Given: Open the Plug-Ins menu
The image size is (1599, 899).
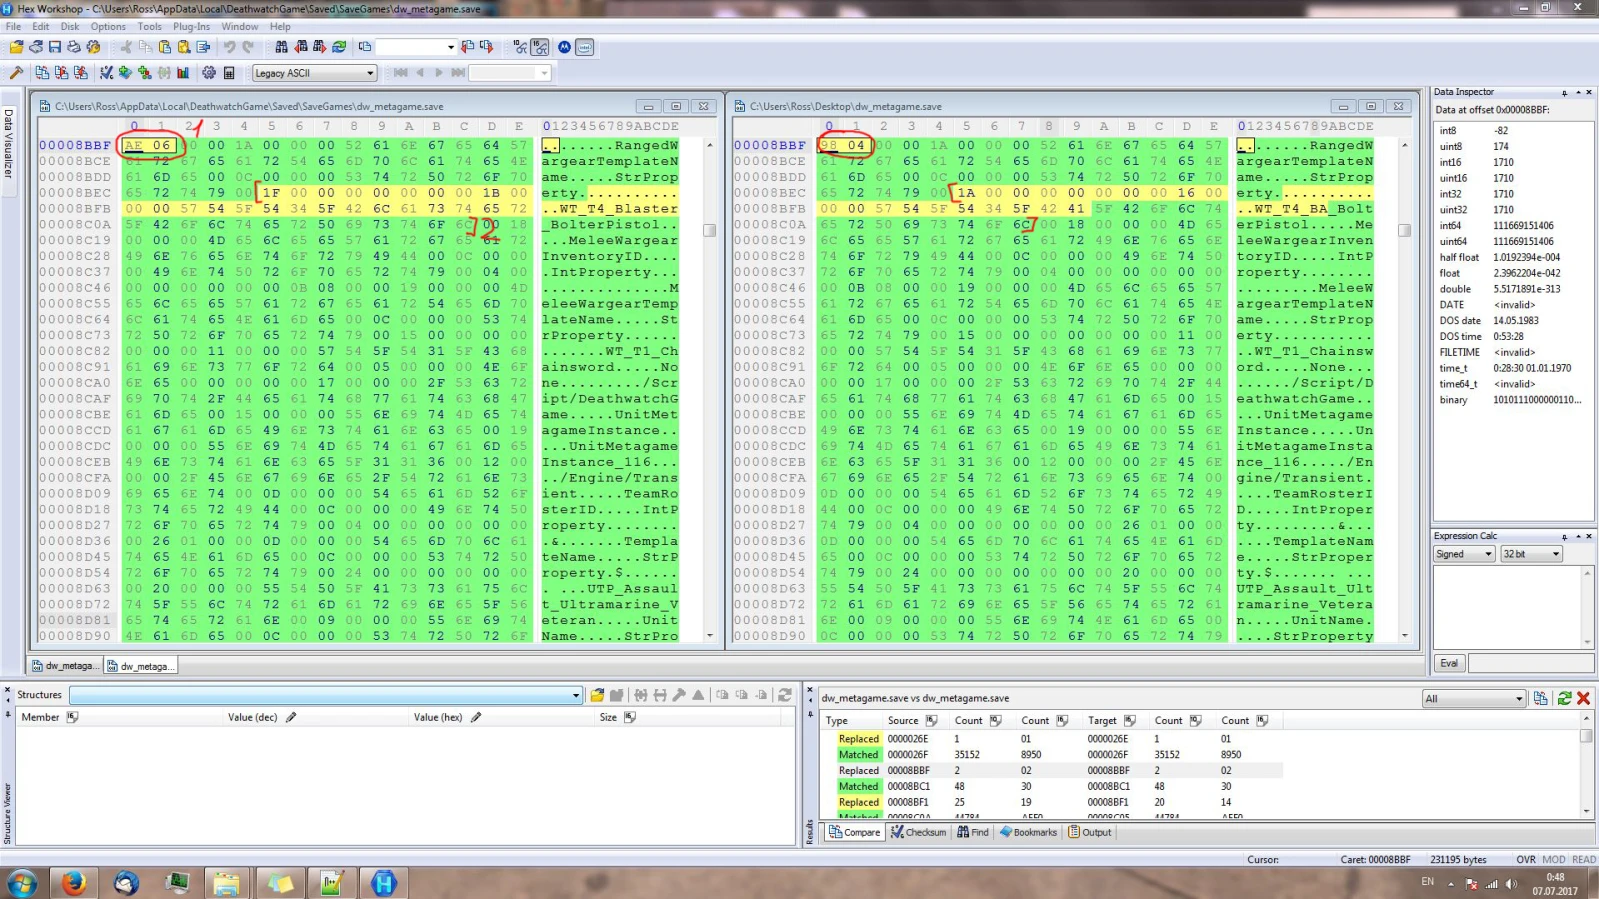Looking at the screenshot, I should coord(191,27).
